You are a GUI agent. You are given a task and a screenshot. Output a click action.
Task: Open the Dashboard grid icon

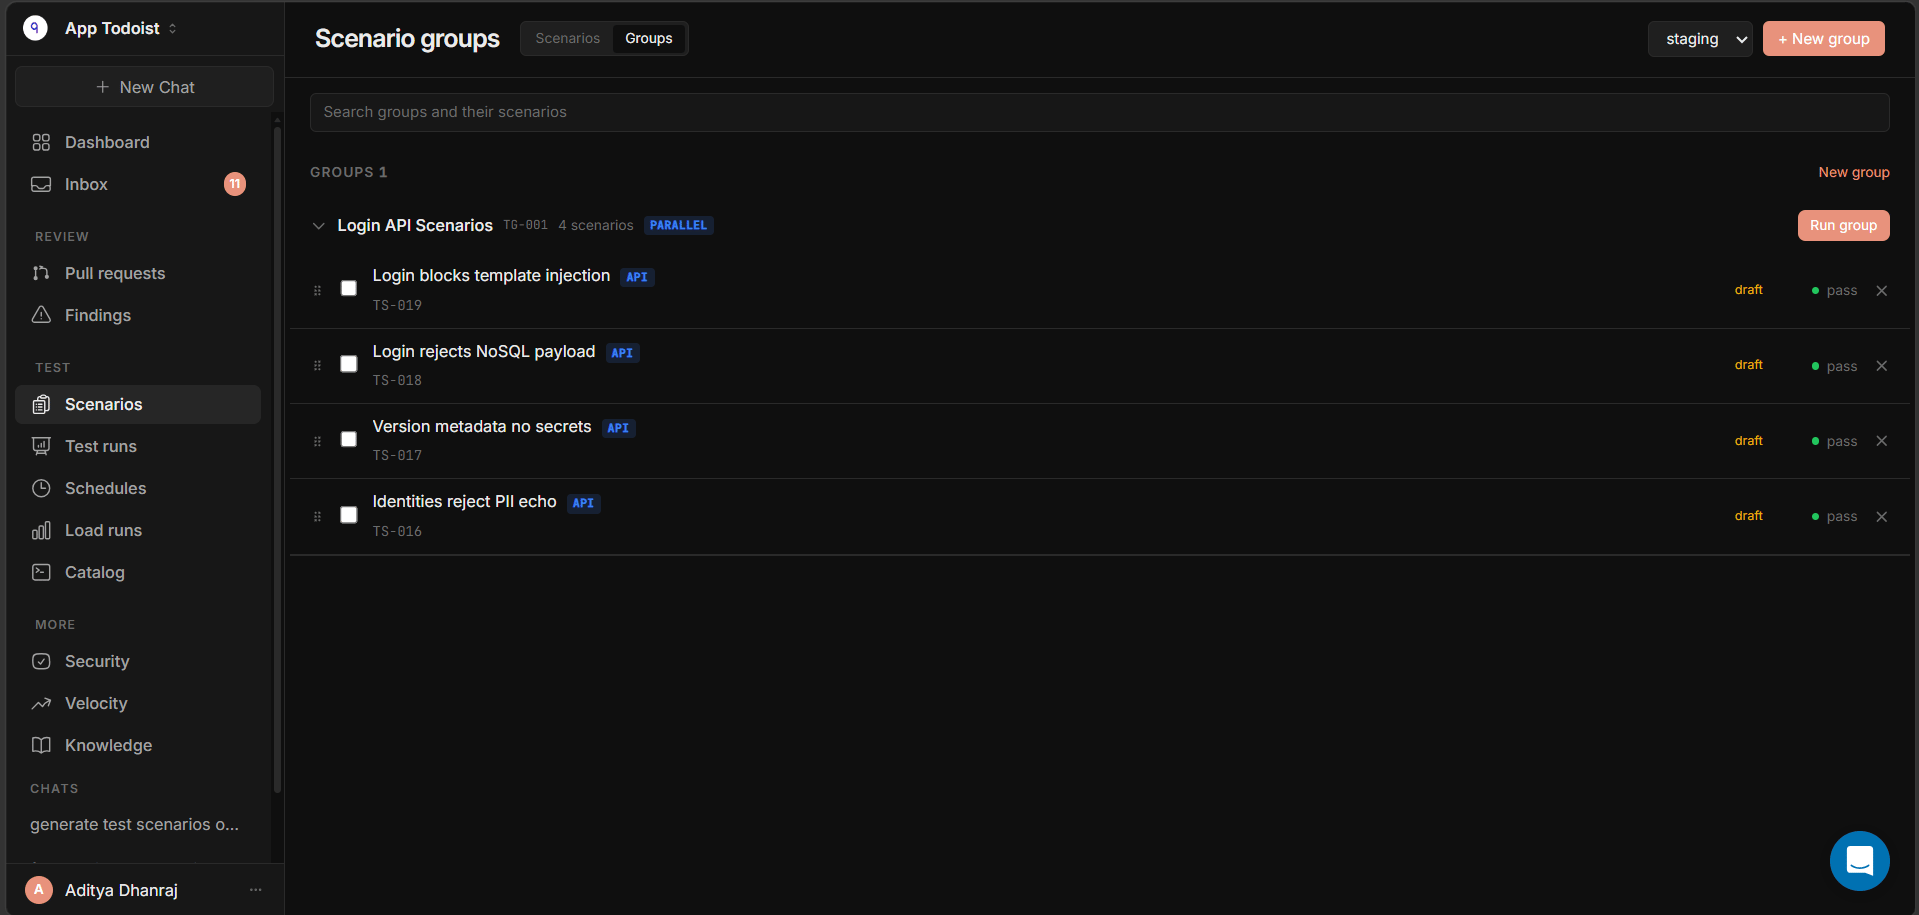[x=41, y=142]
